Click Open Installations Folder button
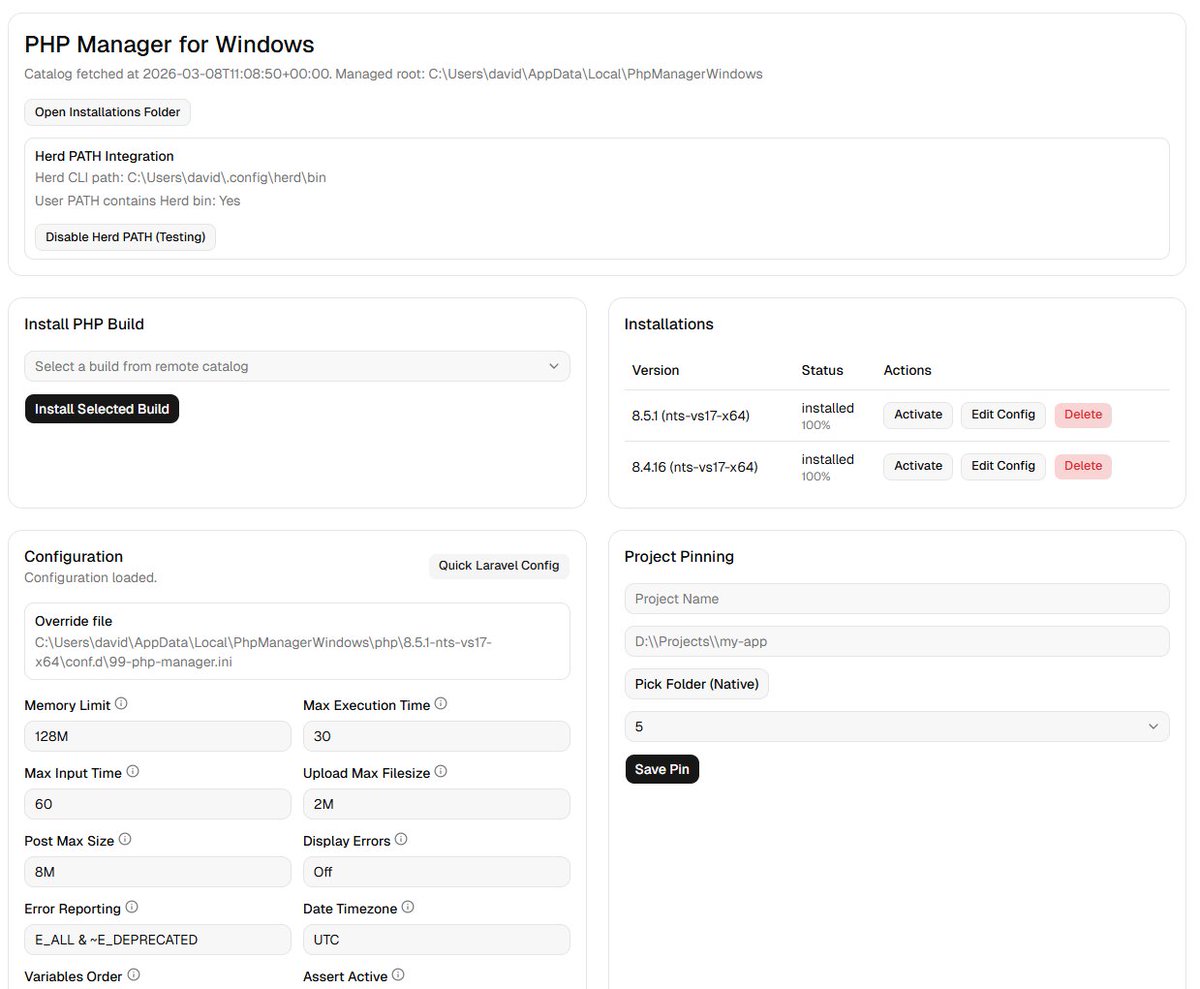Viewport: 1200px width, 989px height. [x=107, y=112]
